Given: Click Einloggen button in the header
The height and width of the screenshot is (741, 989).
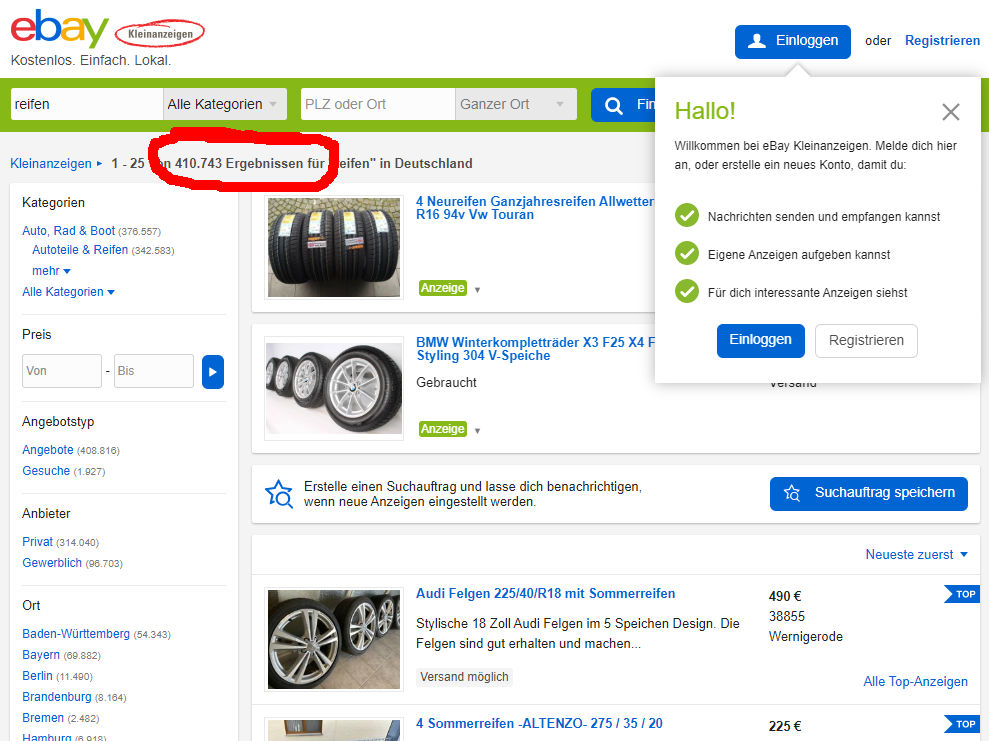Looking at the screenshot, I should tap(792, 42).
